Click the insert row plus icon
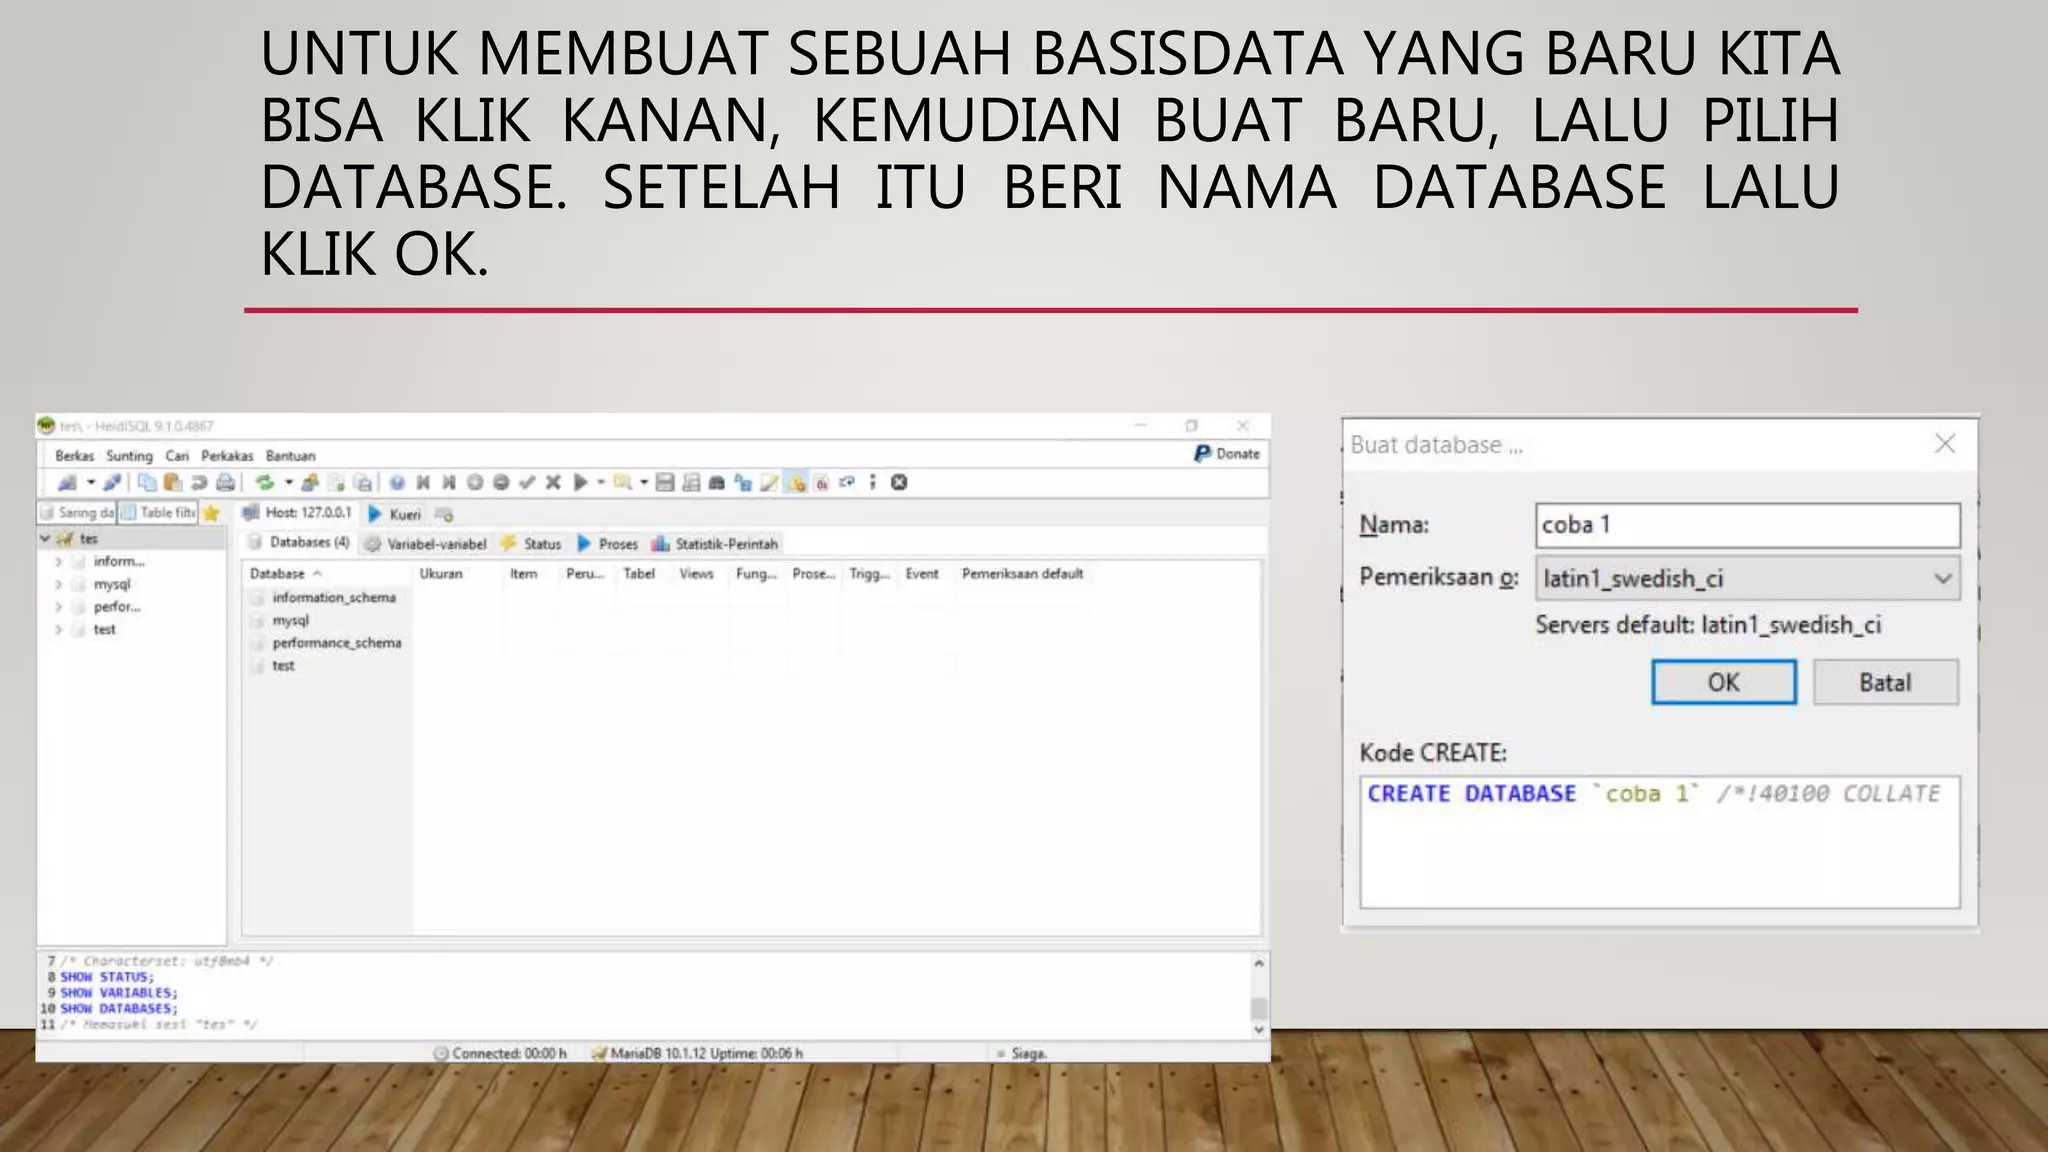The height and width of the screenshot is (1152, 2048). [475, 483]
